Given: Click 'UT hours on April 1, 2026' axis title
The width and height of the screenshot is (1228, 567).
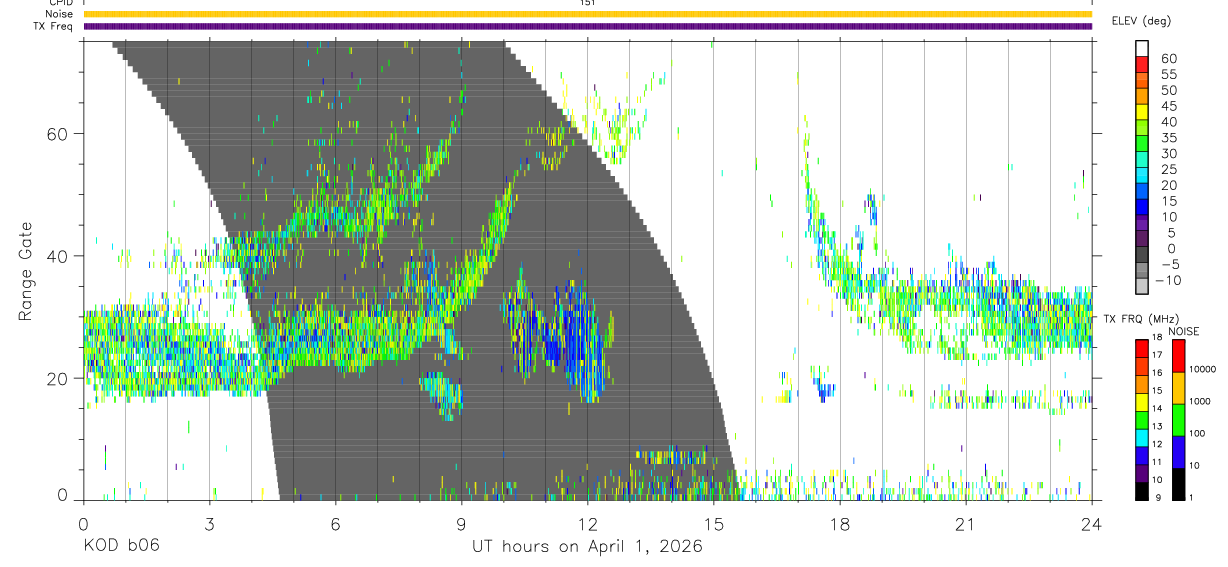Looking at the screenshot, I should pos(587,547).
